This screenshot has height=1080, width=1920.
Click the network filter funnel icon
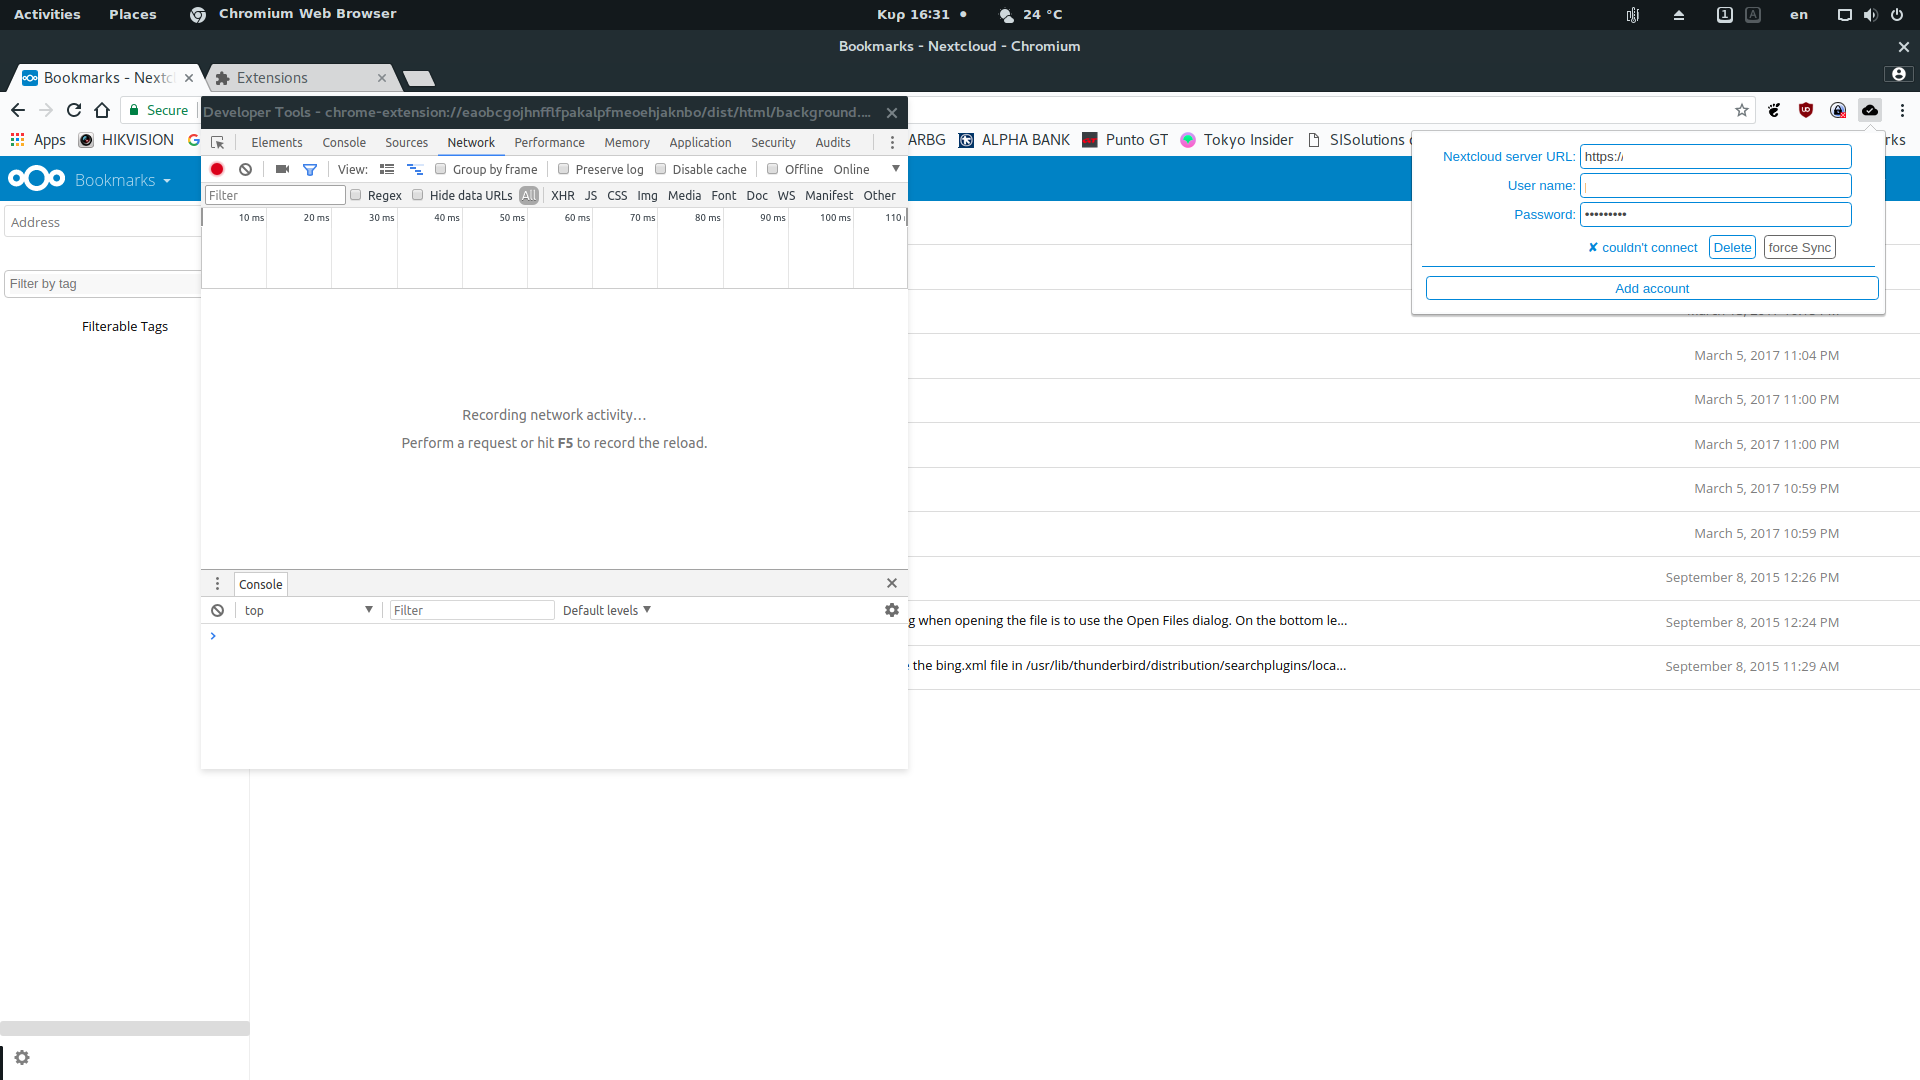point(310,170)
